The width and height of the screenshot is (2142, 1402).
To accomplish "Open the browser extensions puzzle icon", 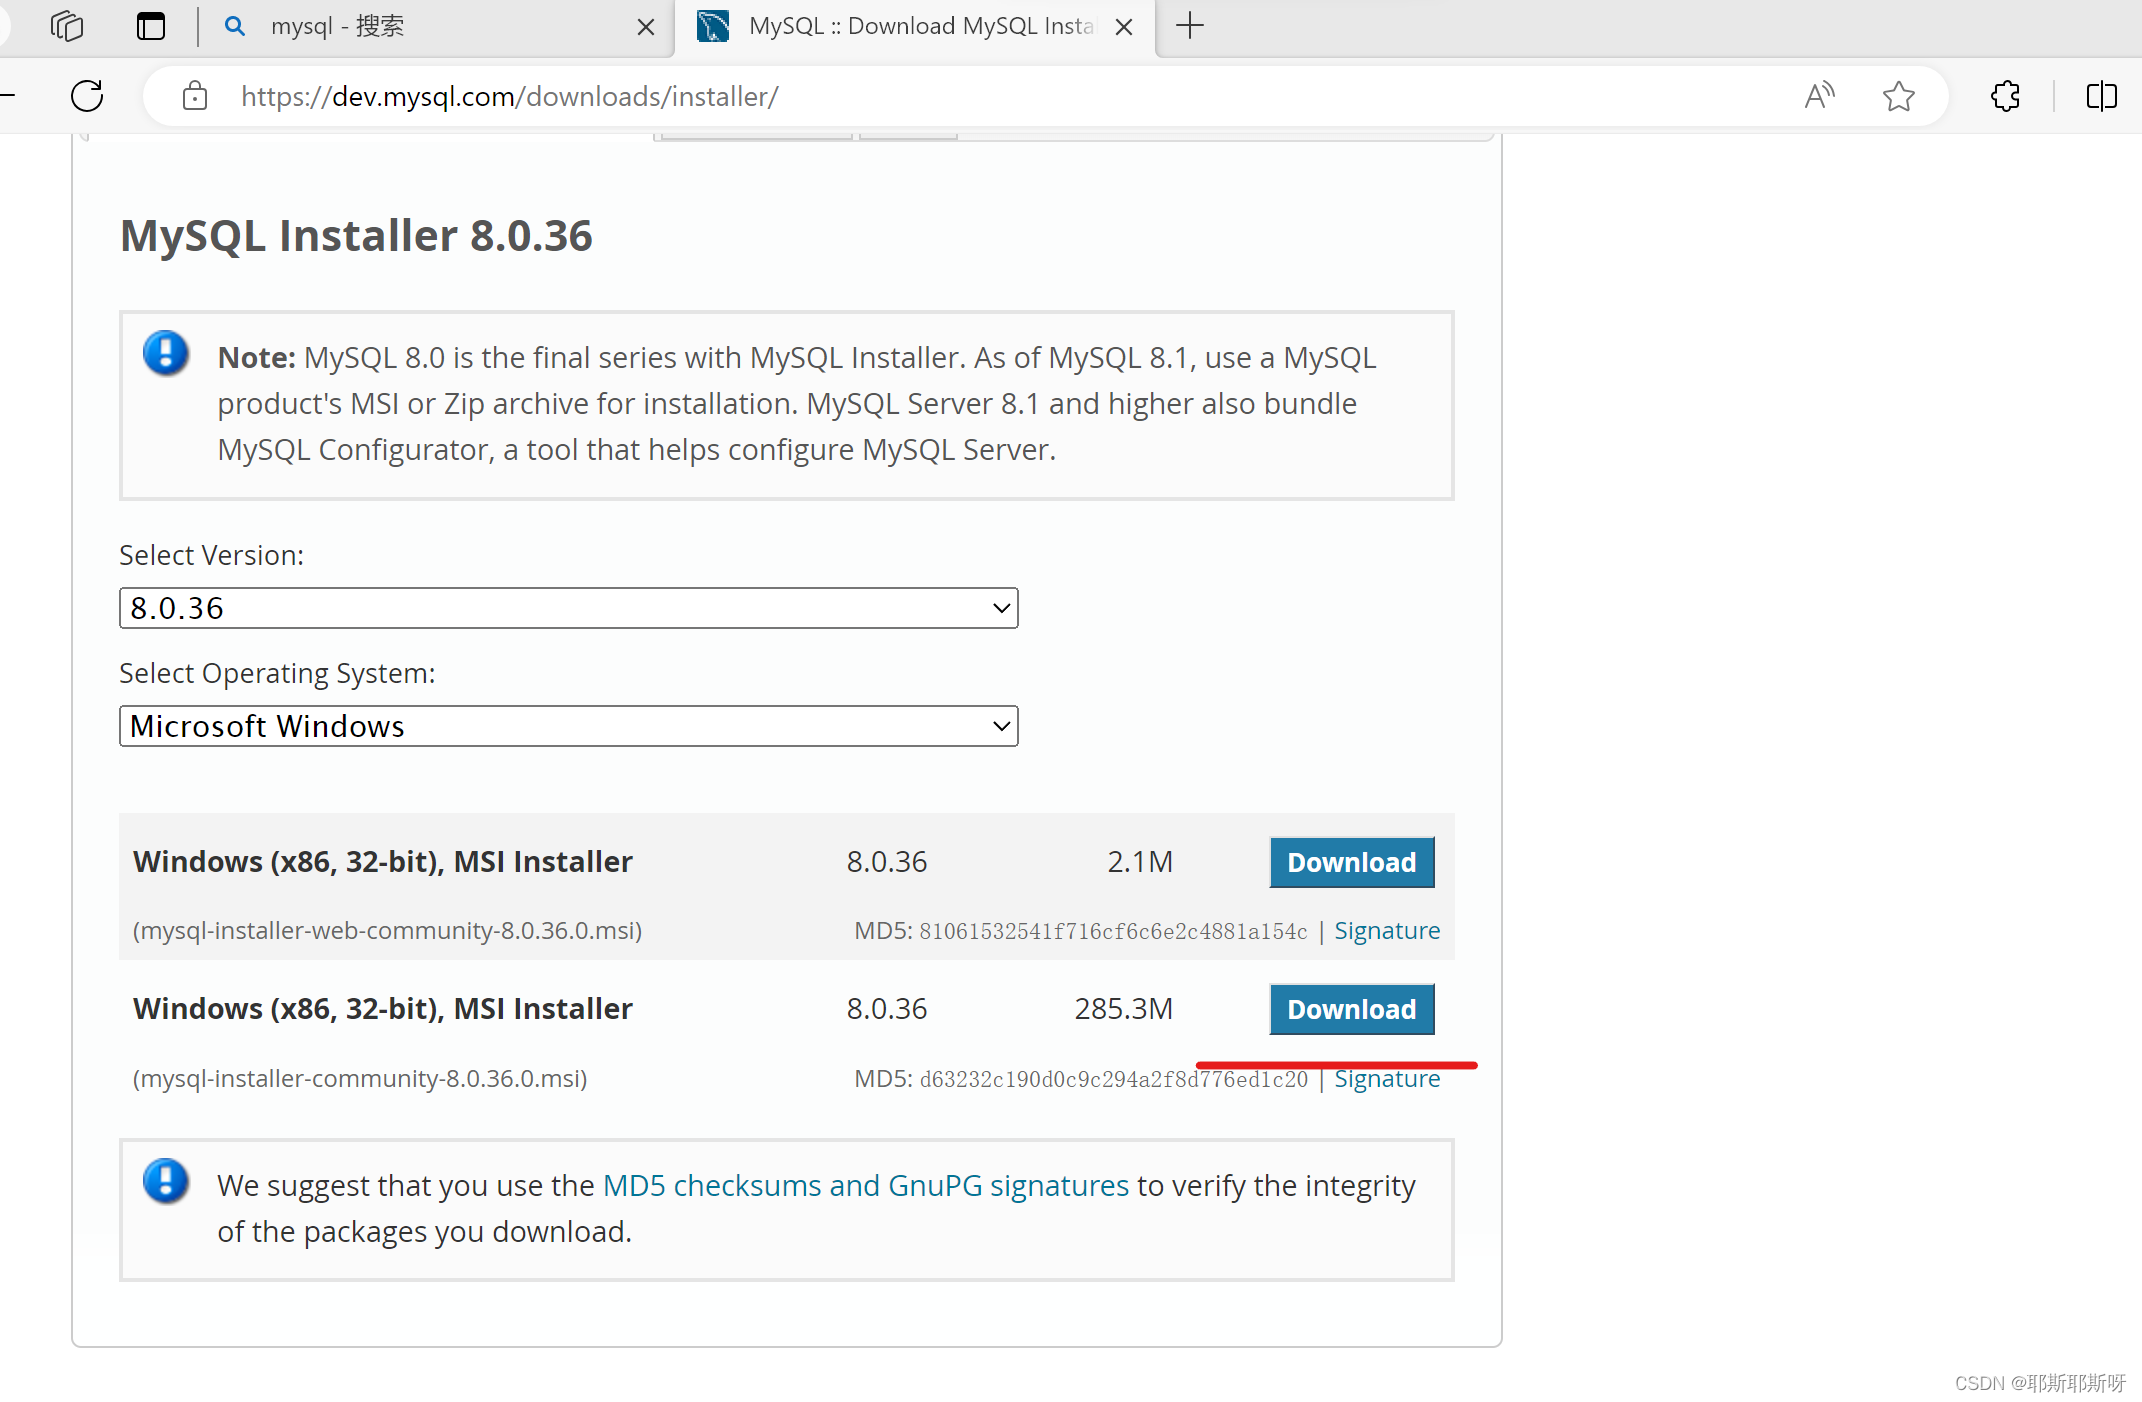I will 2005,96.
